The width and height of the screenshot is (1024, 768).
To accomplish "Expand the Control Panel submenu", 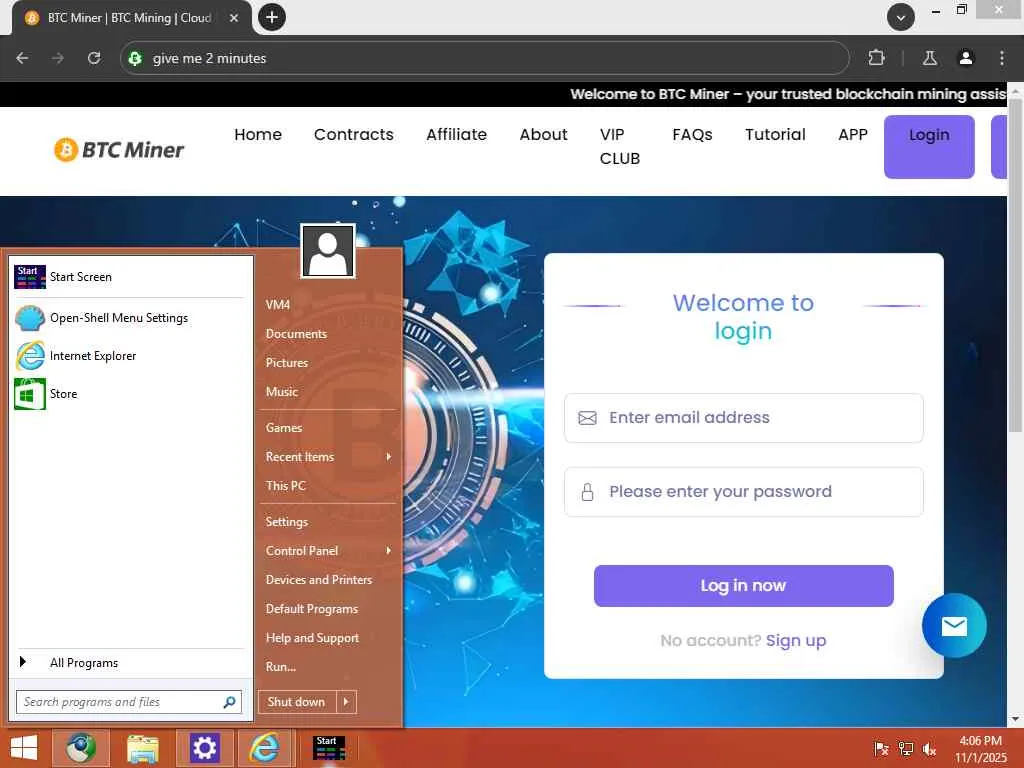I will (389, 551).
